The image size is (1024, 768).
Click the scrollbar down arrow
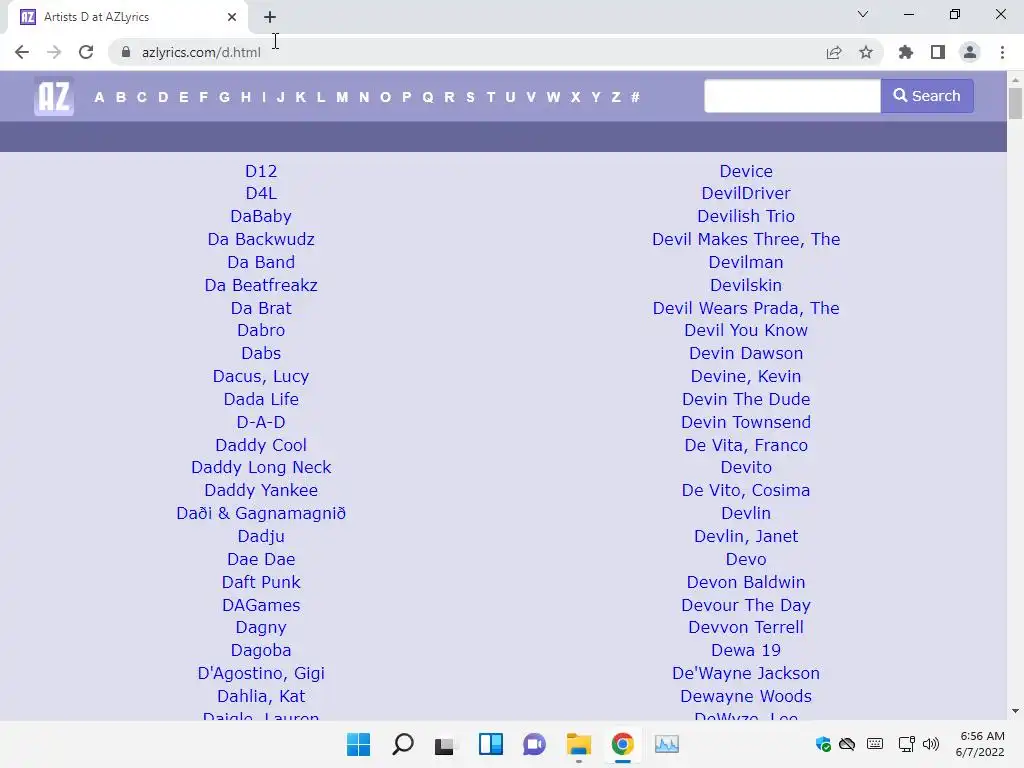click(x=1015, y=711)
